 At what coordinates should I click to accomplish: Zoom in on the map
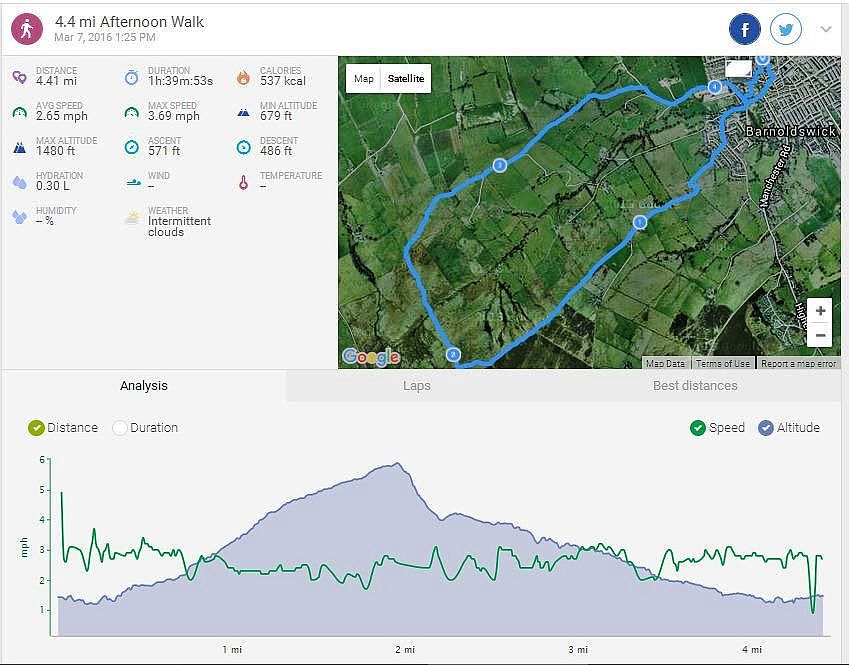click(x=819, y=311)
